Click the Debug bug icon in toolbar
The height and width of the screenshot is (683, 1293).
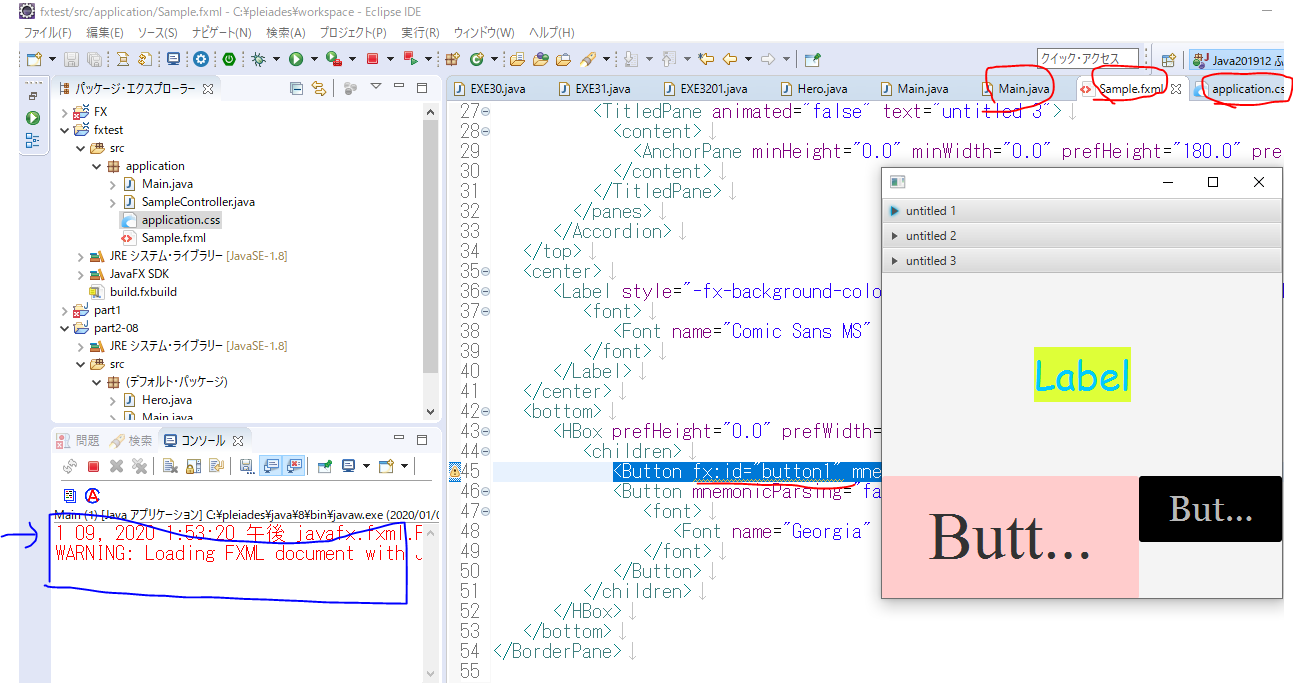(258, 59)
